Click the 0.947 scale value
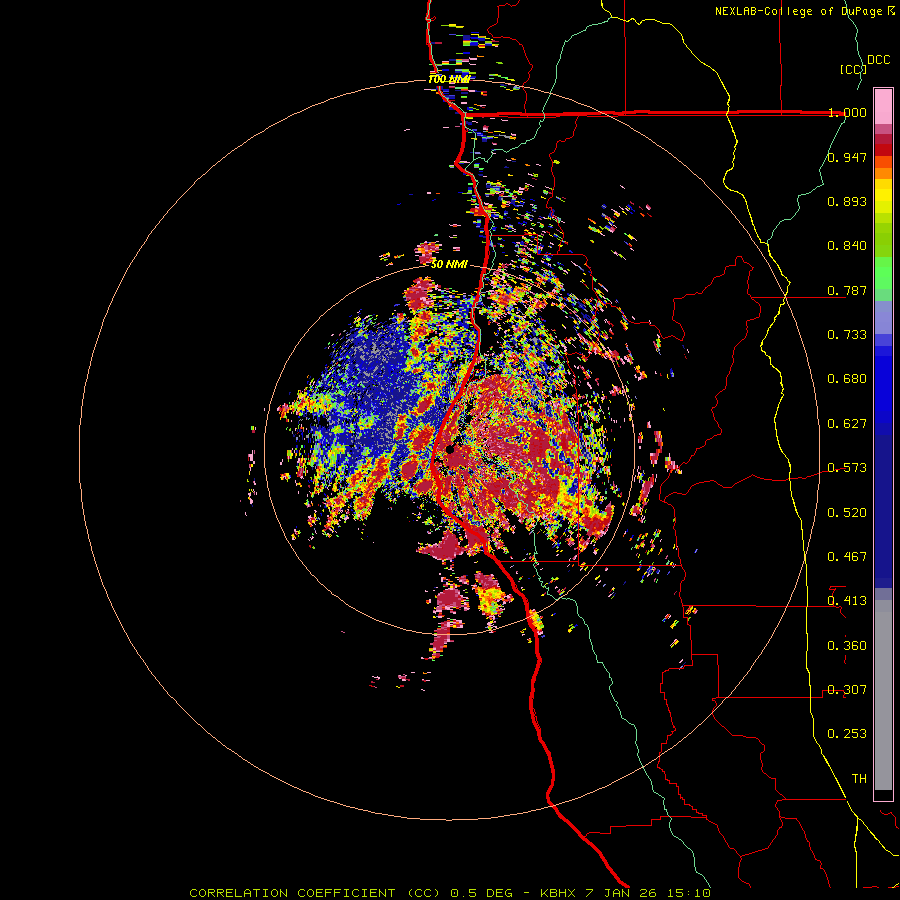Viewport: 900px width, 900px height. [x=847, y=157]
